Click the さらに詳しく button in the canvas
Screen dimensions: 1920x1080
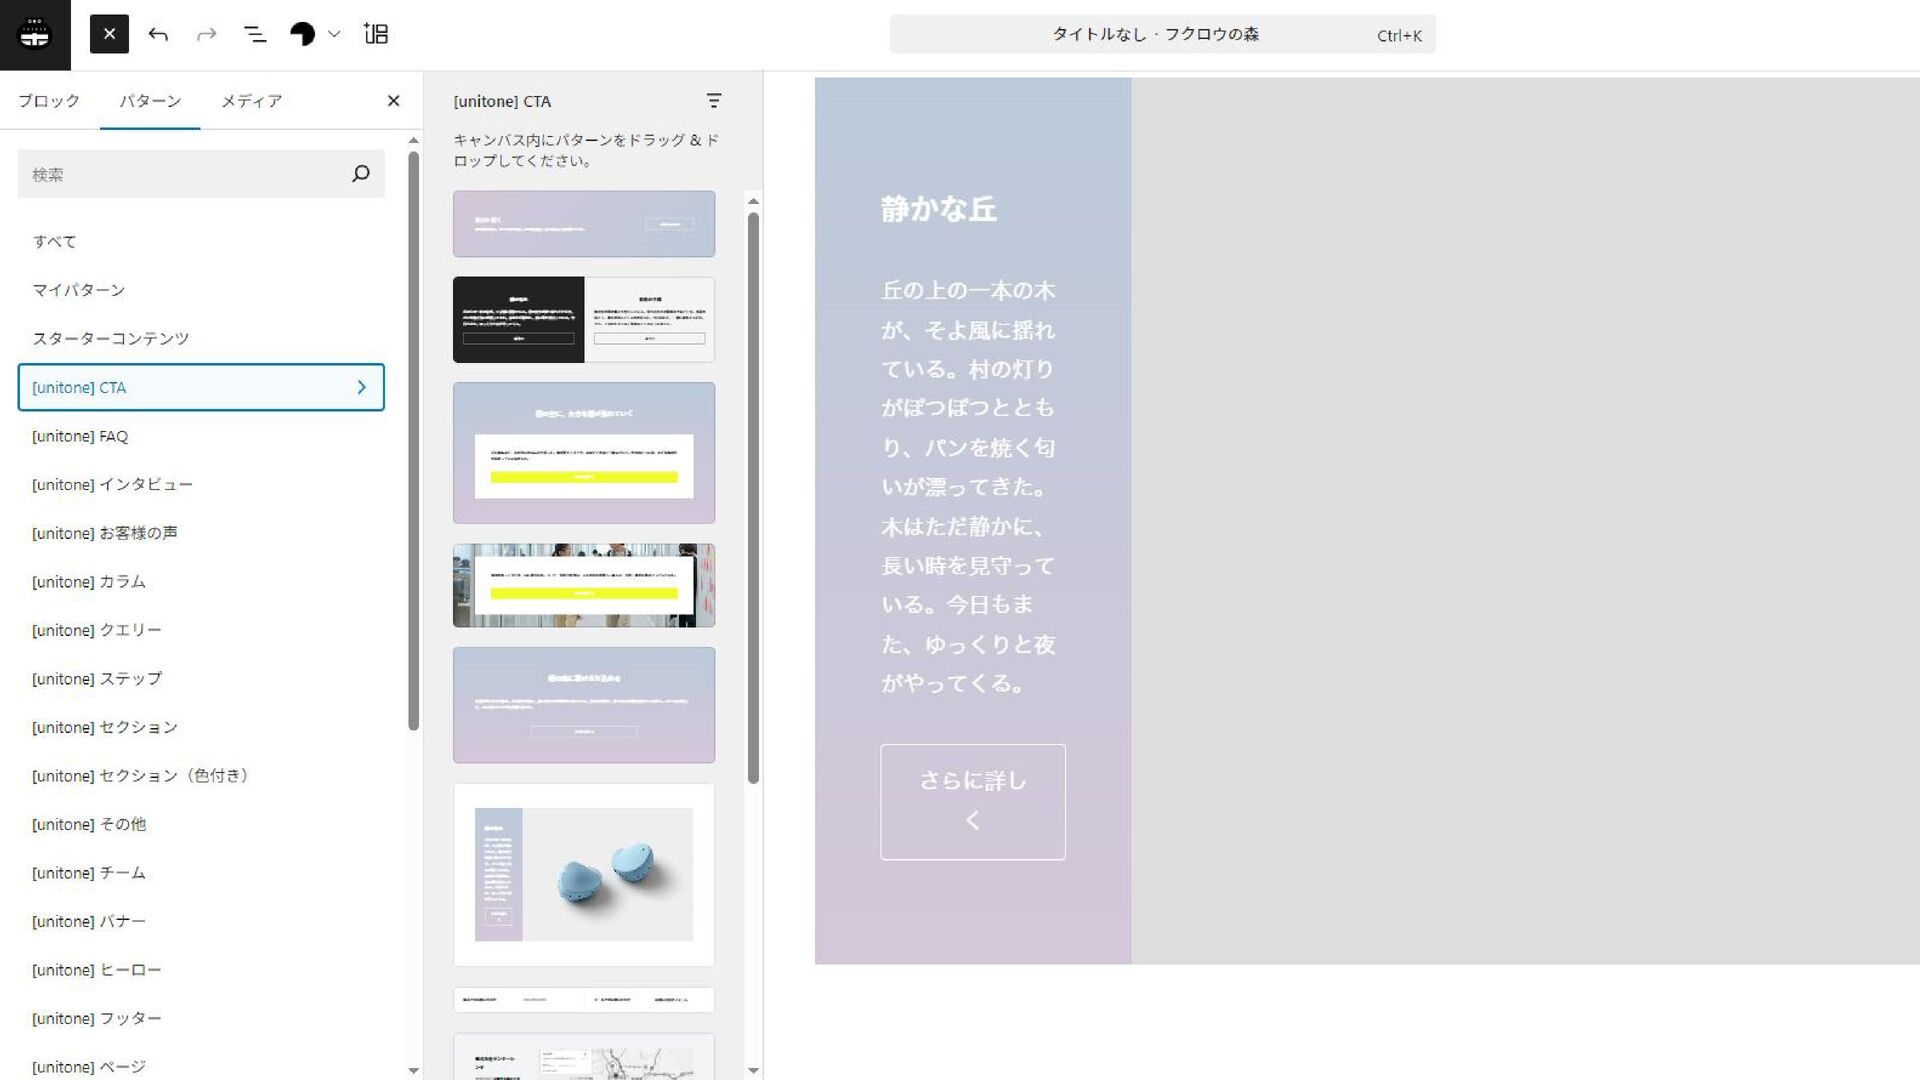(x=972, y=801)
